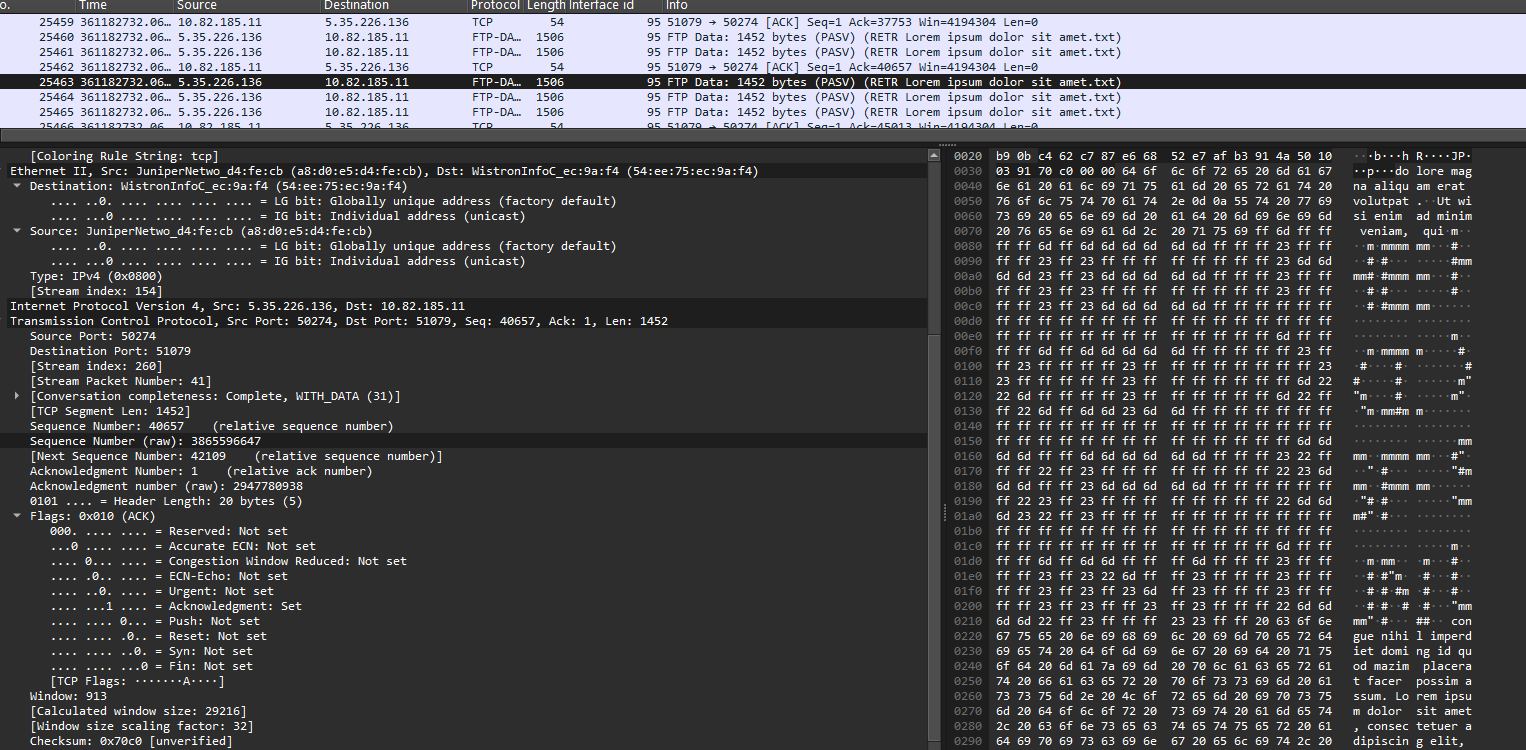Viewport: 1526px width, 750px height.
Task: Click hex dump row at offset 0290
Action: tap(1213, 741)
